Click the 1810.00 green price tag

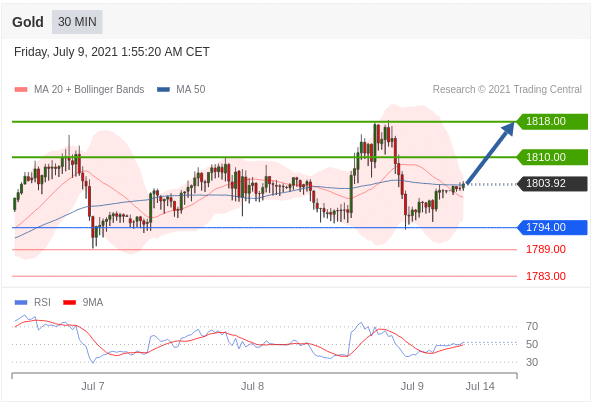click(x=551, y=157)
